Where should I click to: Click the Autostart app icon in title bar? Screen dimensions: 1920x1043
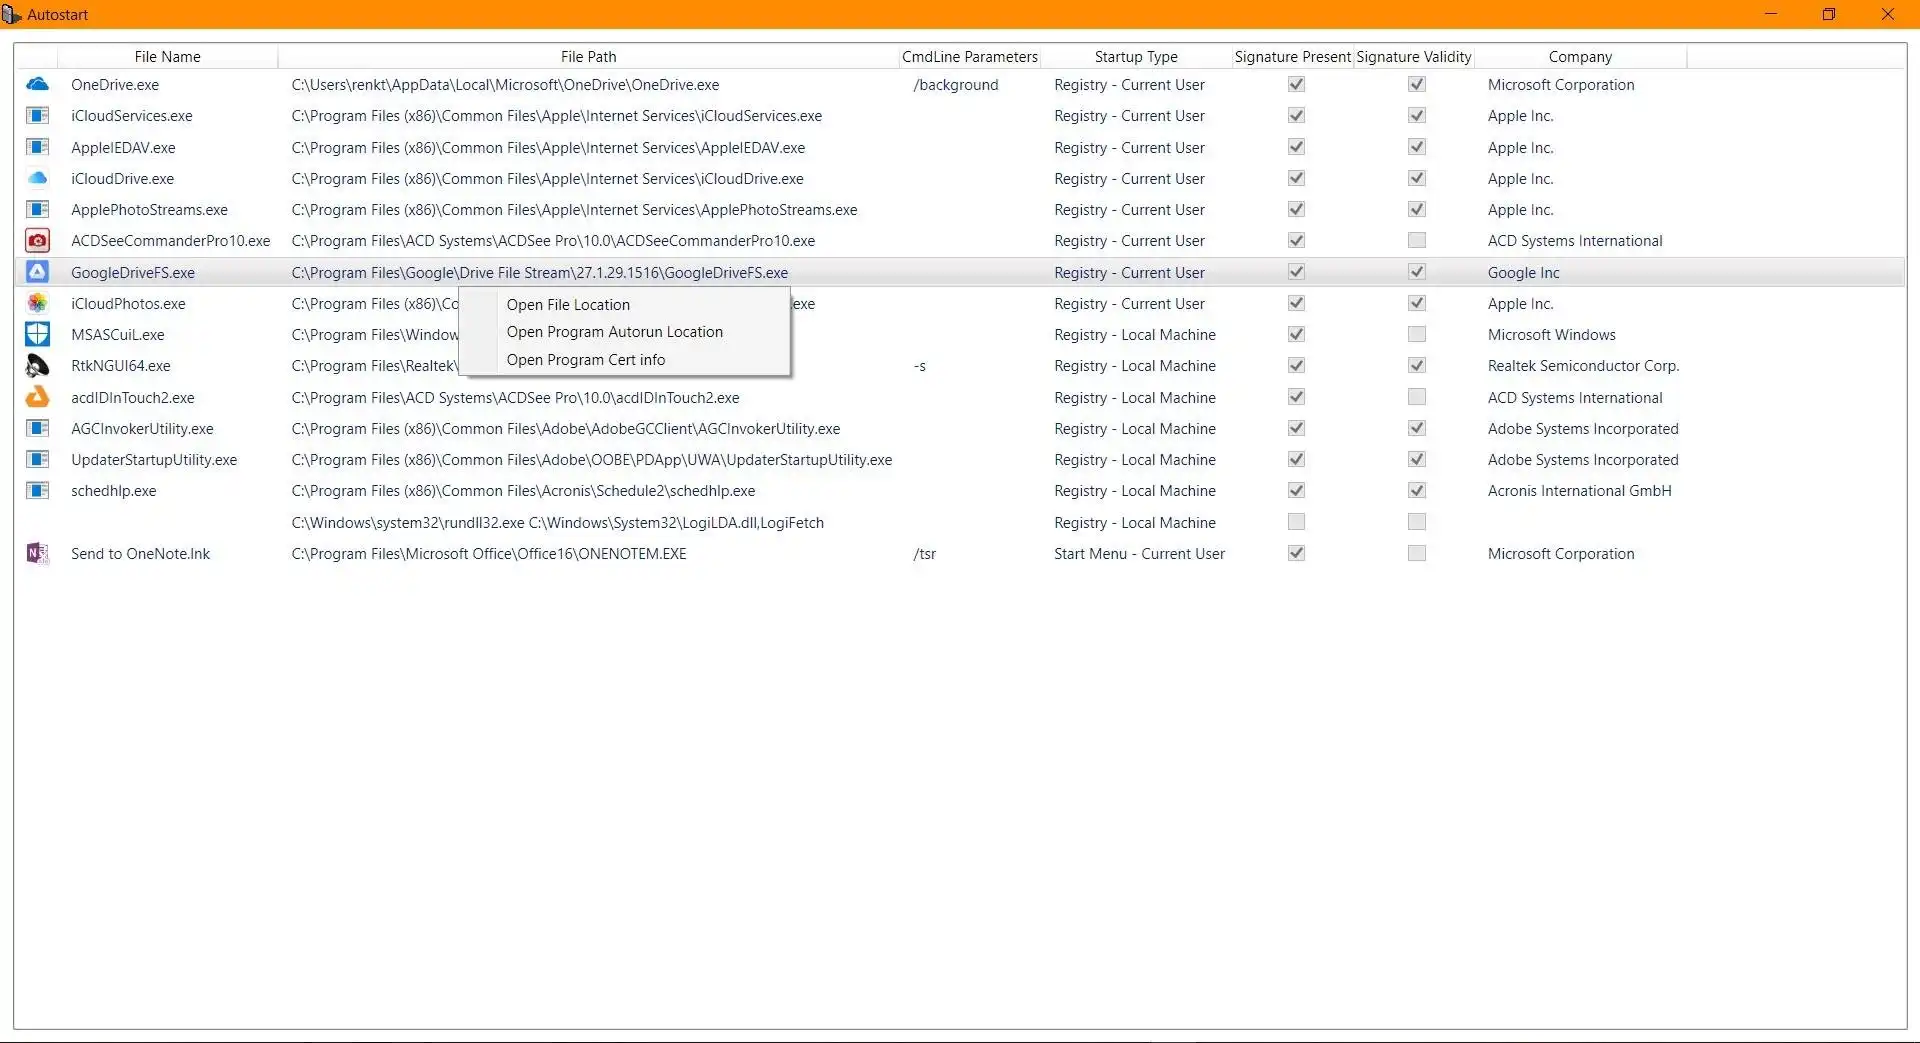12,14
